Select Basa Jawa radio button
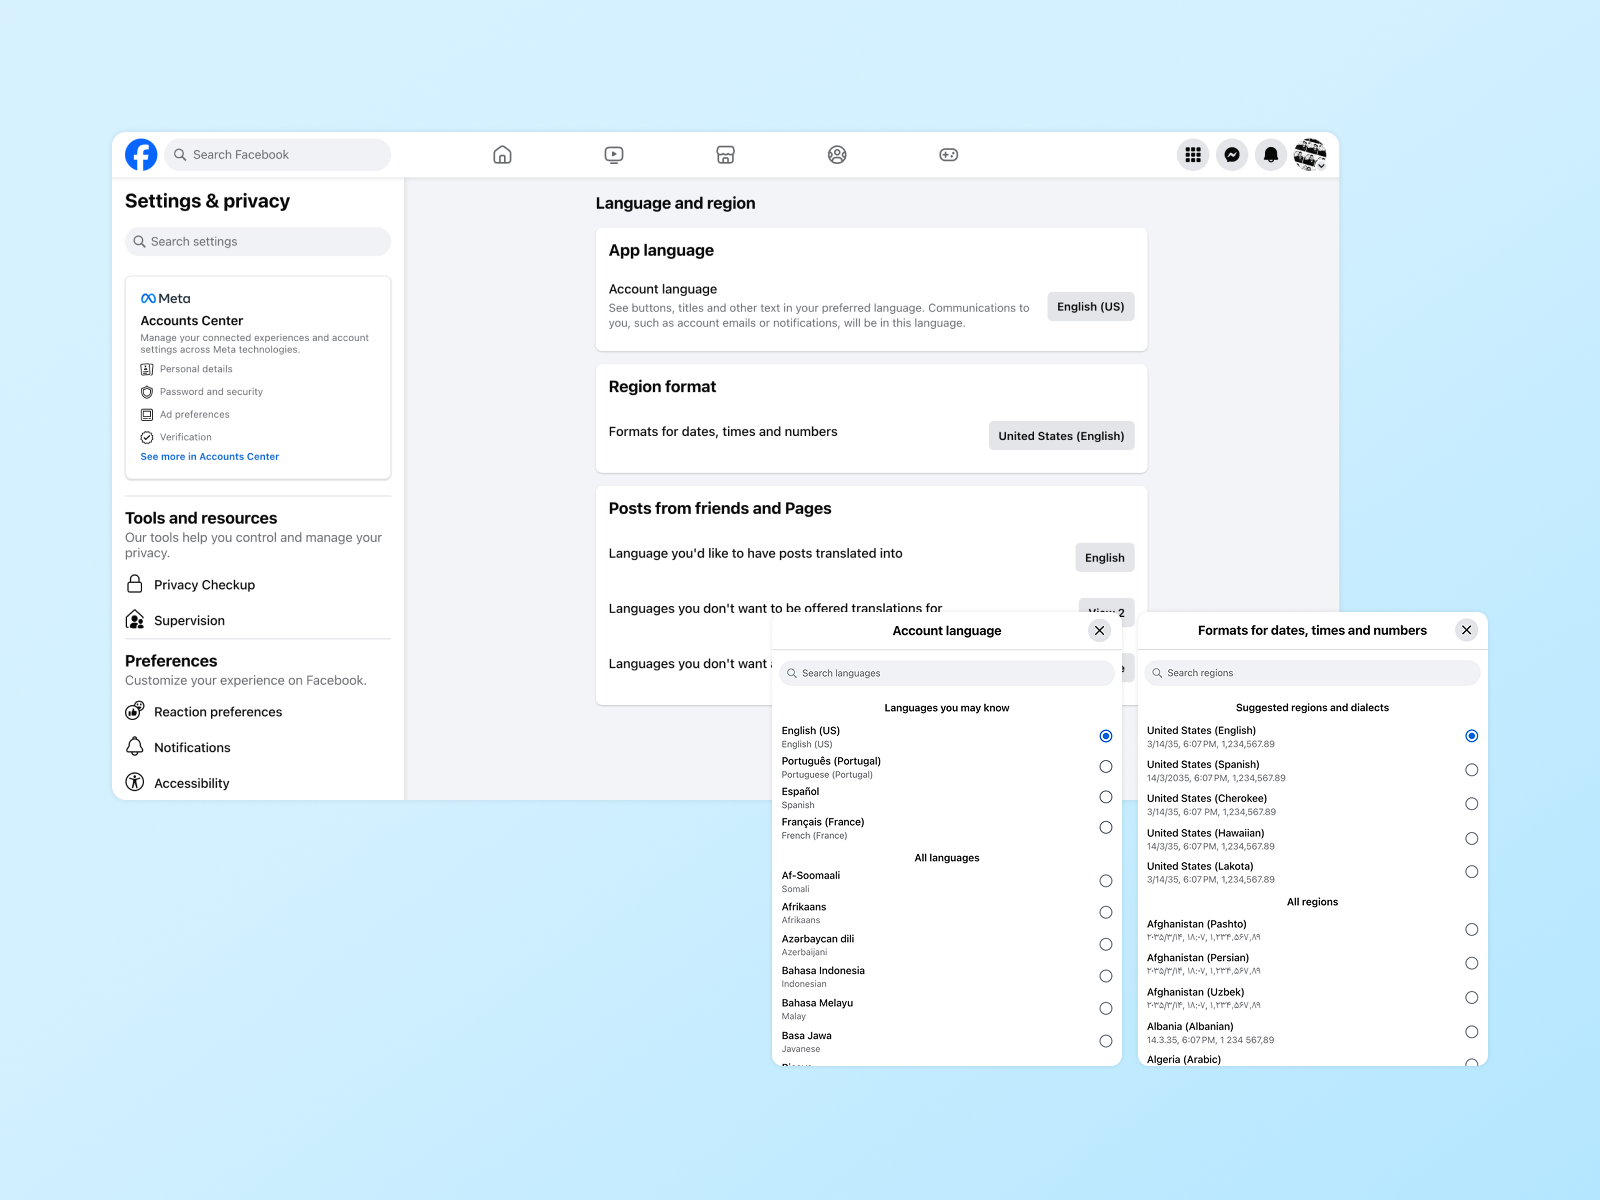Viewport: 1600px width, 1200px height. point(1106,1041)
